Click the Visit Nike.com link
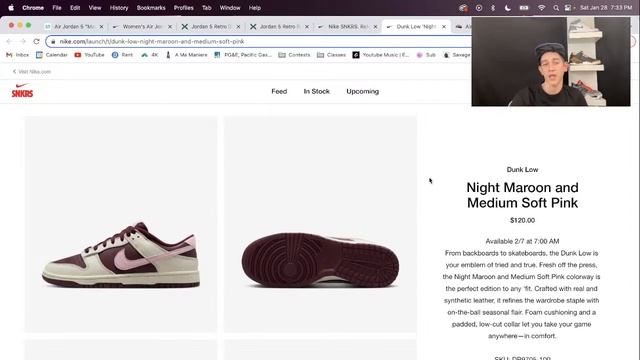640x360 pixels. click(x=32, y=71)
